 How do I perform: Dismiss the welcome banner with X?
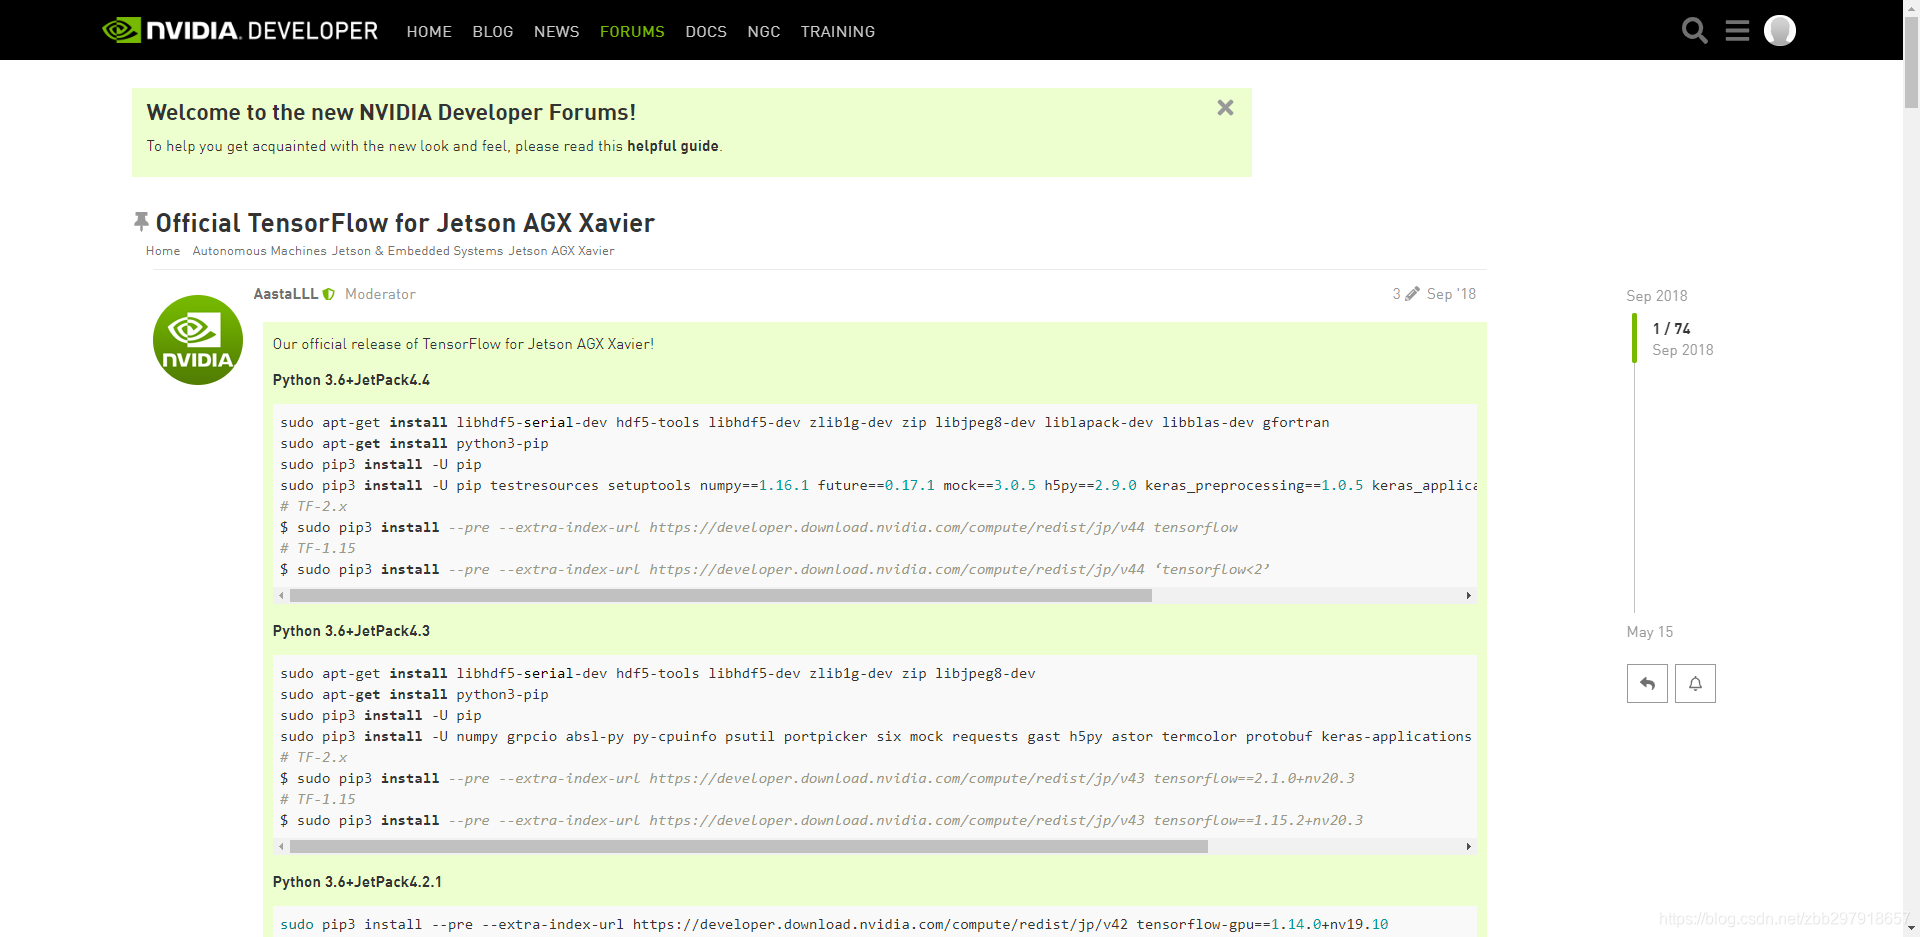click(x=1225, y=108)
